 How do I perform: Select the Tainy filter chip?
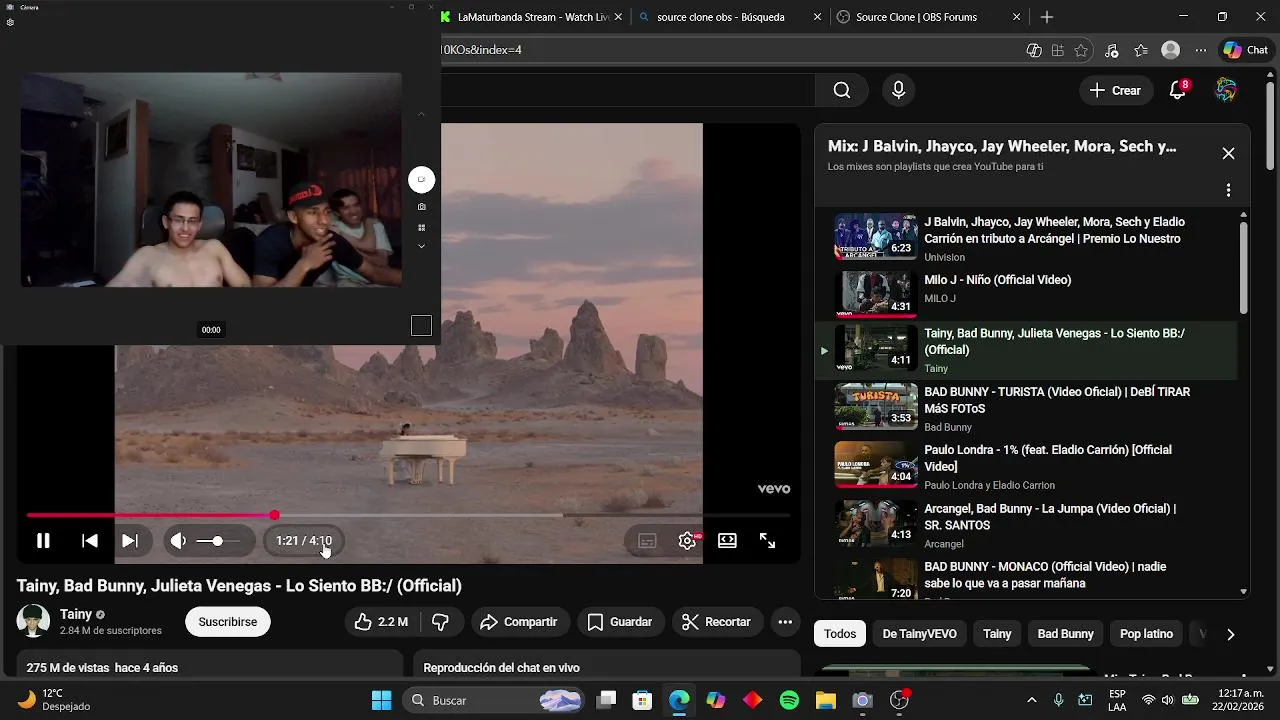pyautogui.click(x=997, y=634)
